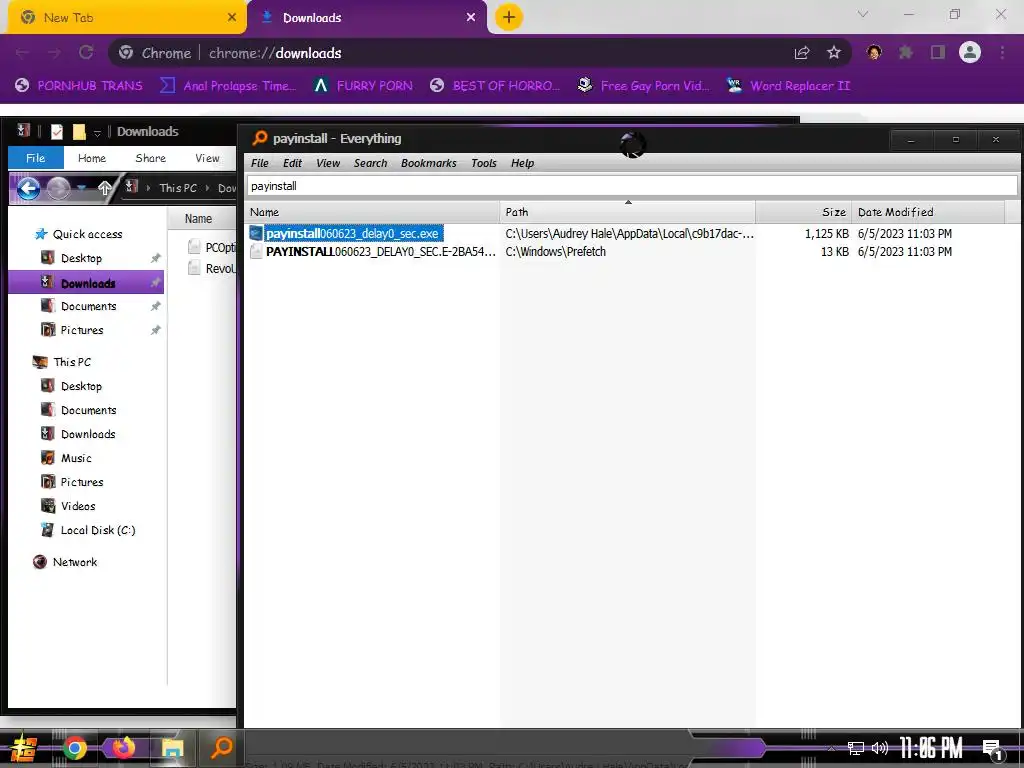Click volume speaker icon in system tray

pyautogui.click(x=880, y=748)
